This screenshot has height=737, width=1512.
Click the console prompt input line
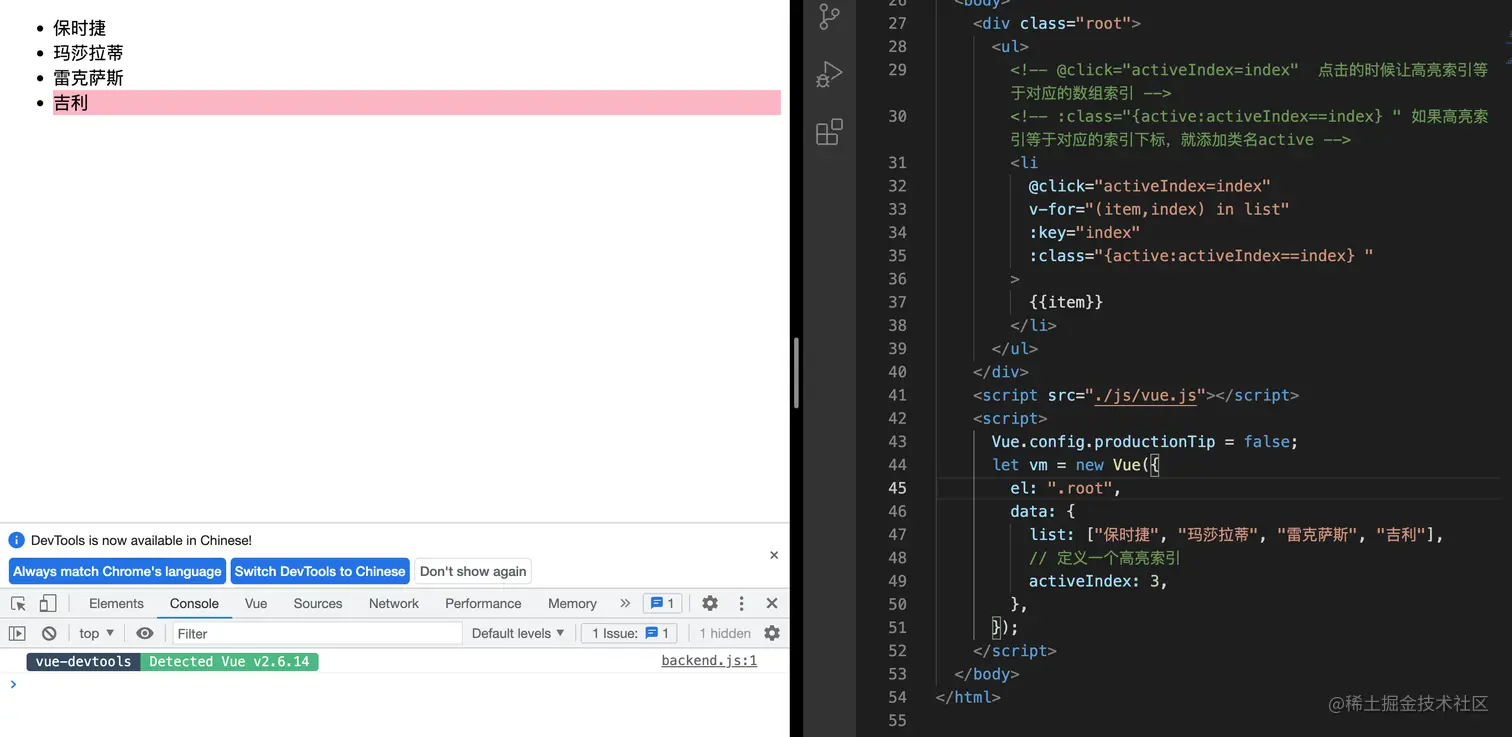tap(400, 684)
